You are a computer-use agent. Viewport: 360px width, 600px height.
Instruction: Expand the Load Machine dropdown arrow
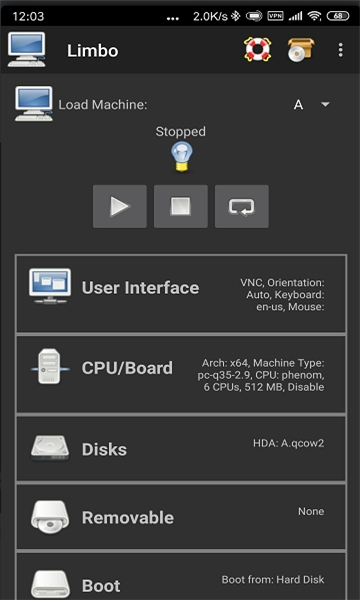pyautogui.click(x=326, y=104)
